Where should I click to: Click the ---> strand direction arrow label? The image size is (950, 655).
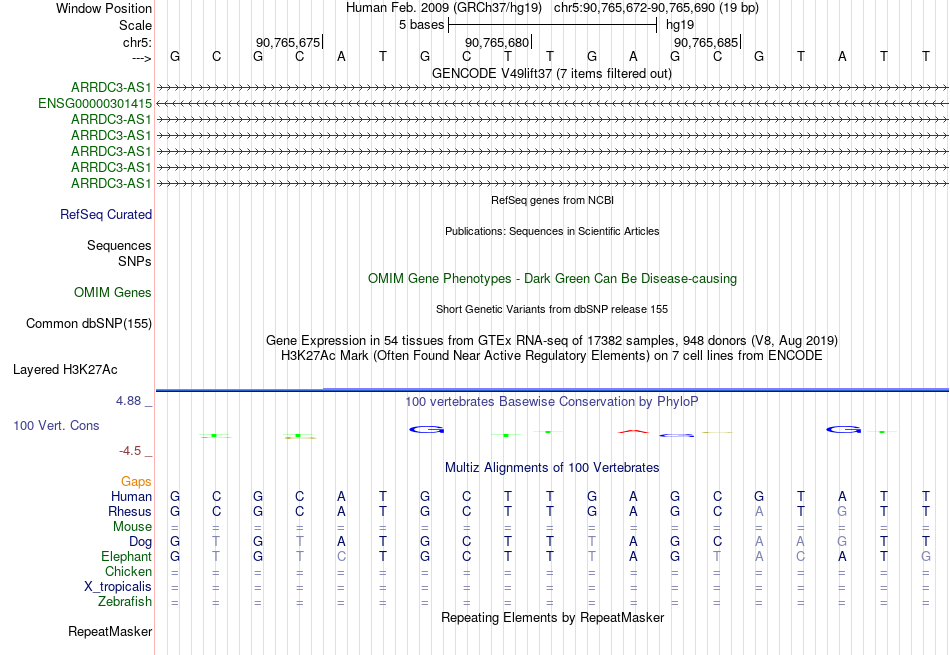coord(142,59)
